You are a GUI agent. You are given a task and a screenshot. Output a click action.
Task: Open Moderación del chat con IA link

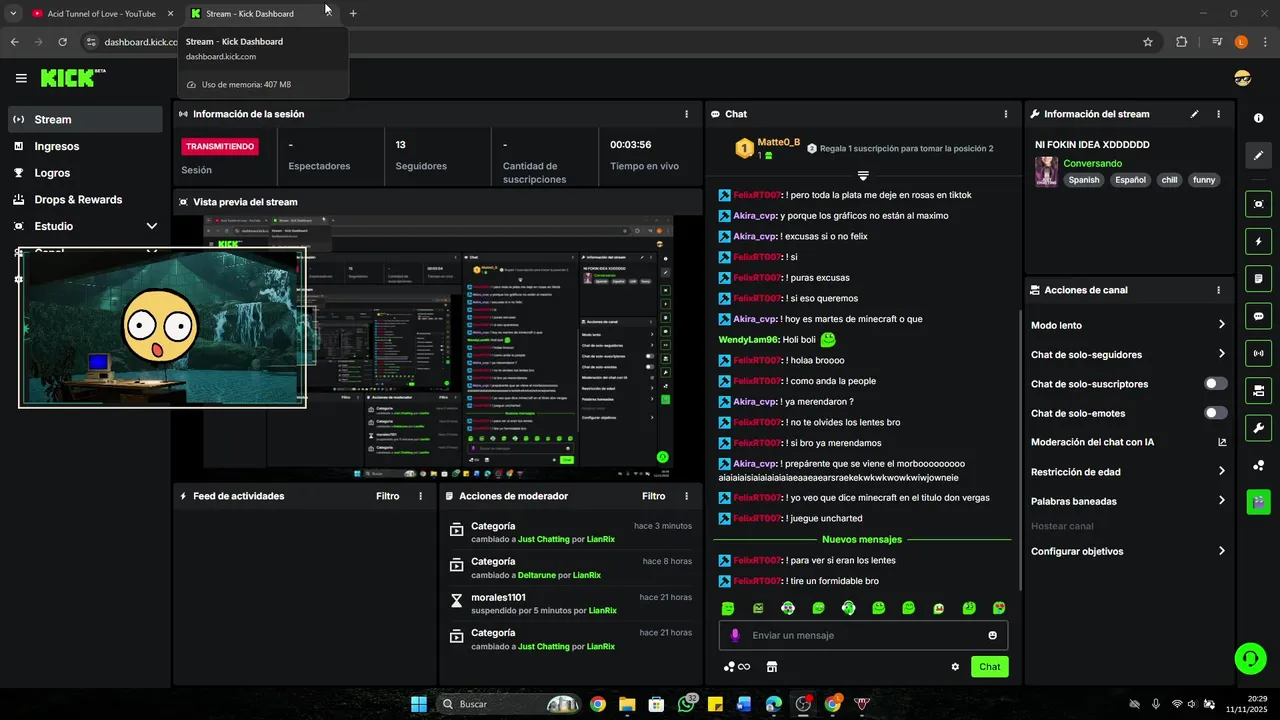click(x=1127, y=442)
